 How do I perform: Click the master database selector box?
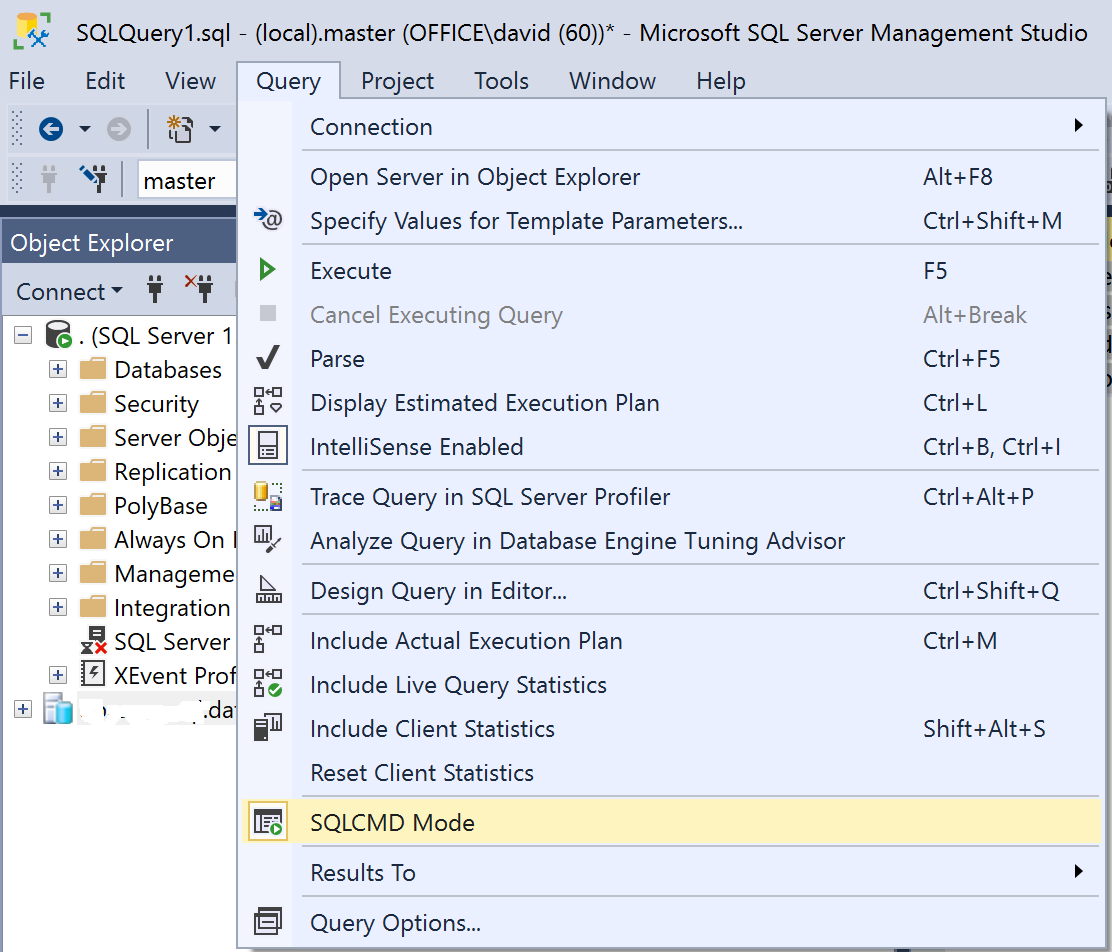pos(186,180)
